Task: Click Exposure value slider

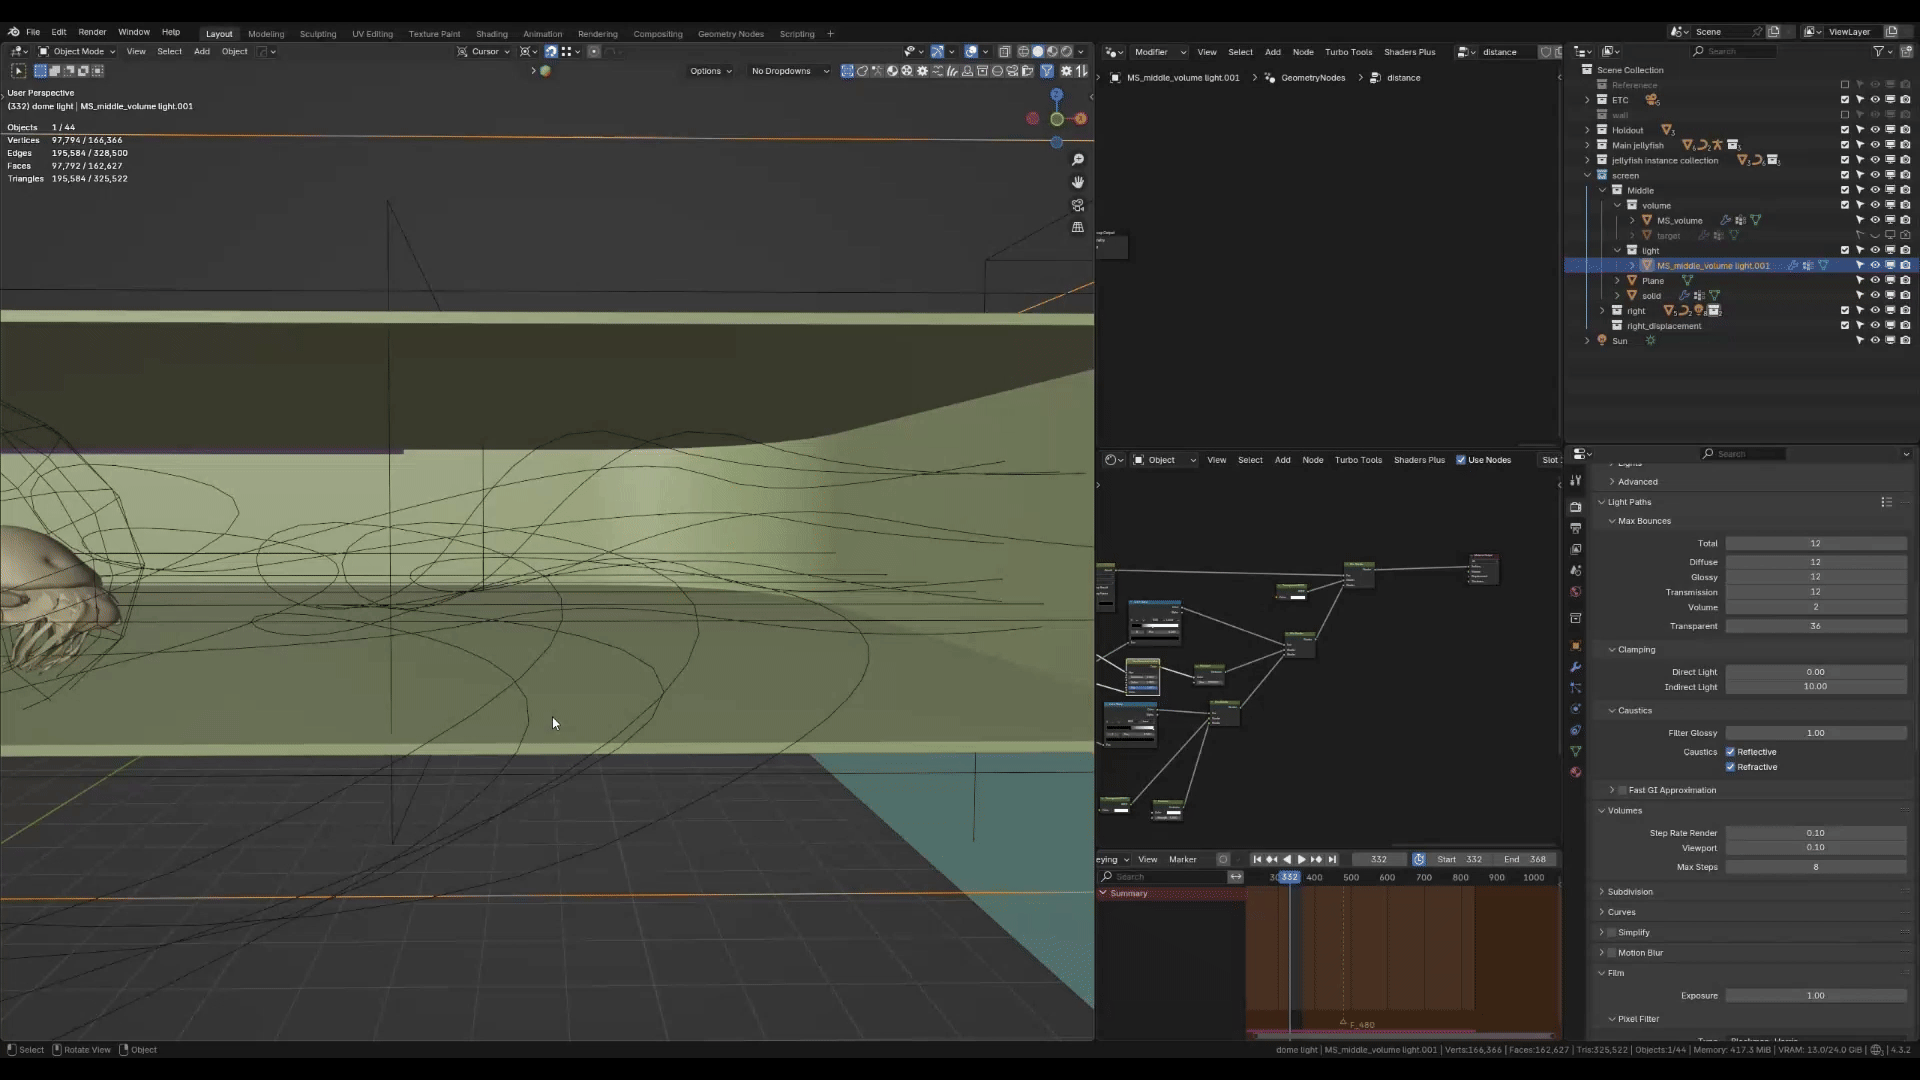Action: click(x=1815, y=996)
